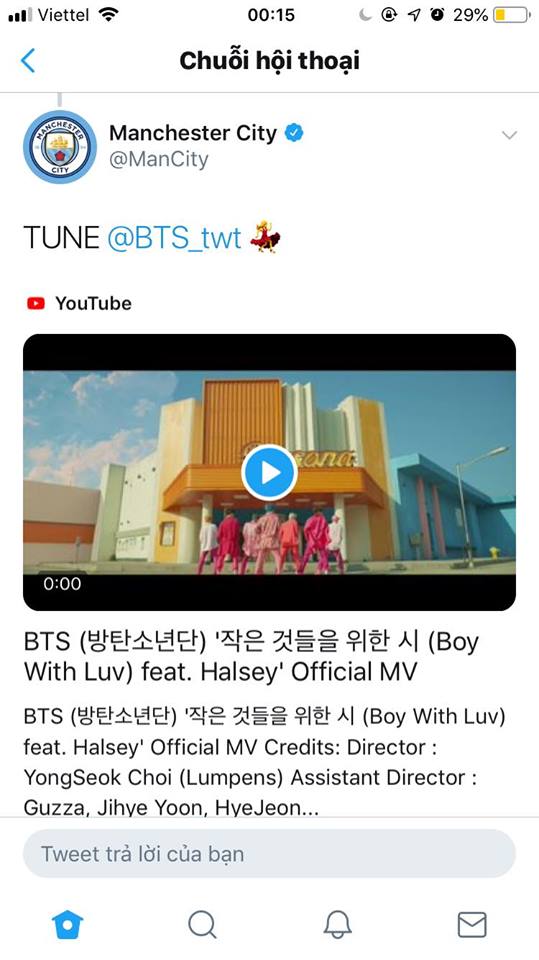The height and width of the screenshot is (960, 539).
Task: Tap the battery indicator in status bar
Action: [x=511, y=15]
